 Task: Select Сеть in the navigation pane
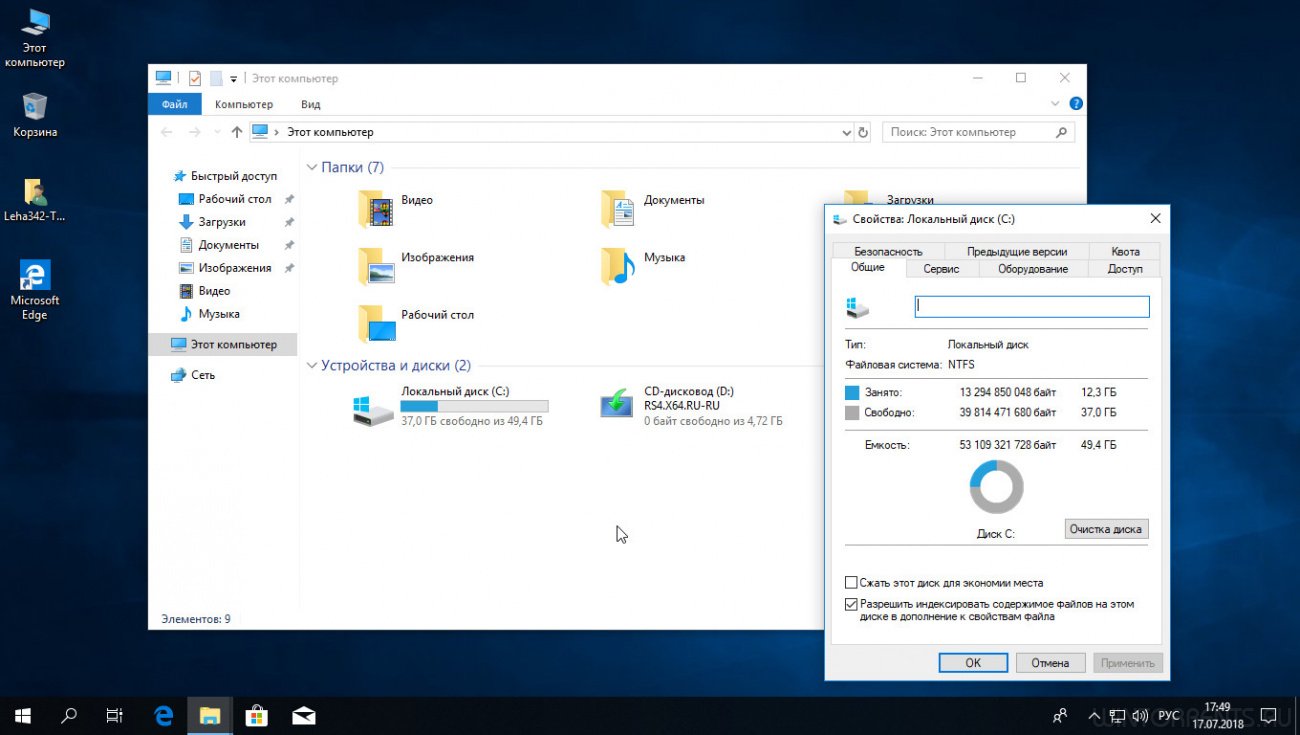(x=192, y=375)
